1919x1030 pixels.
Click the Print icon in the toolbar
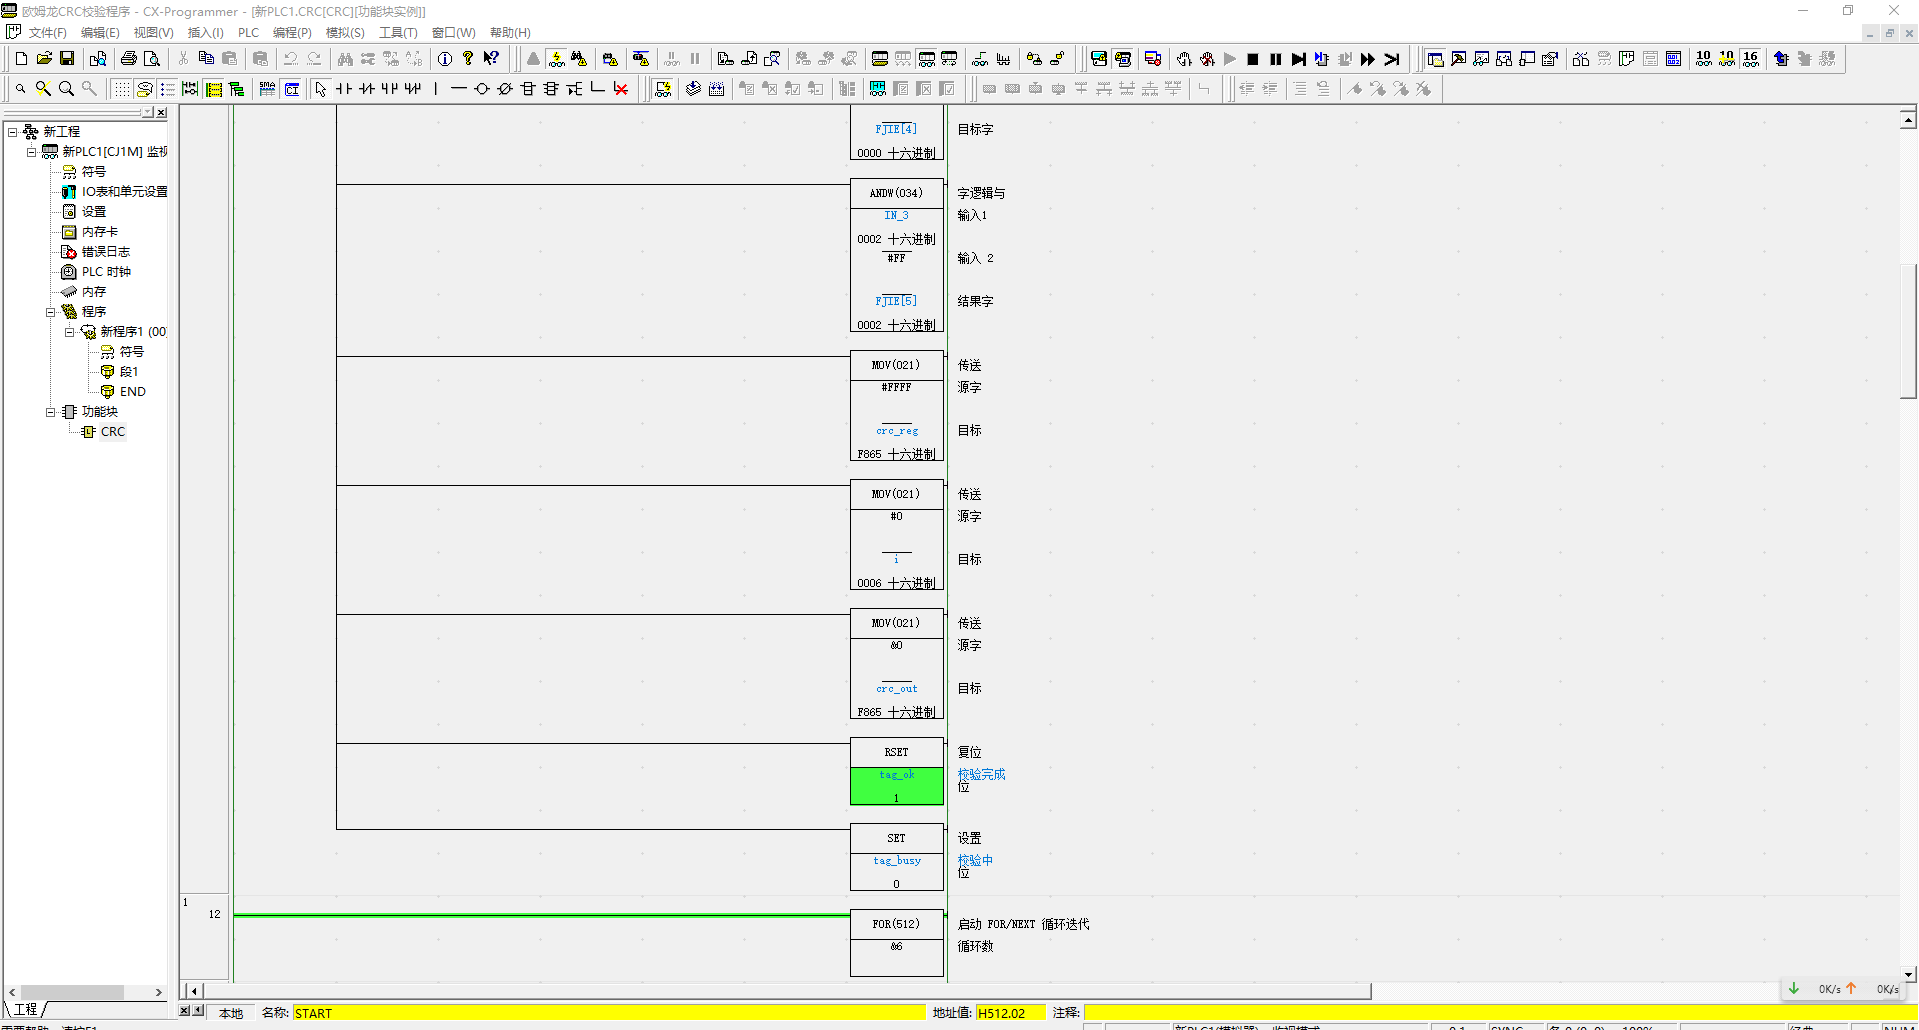click(x=129, y=59)
